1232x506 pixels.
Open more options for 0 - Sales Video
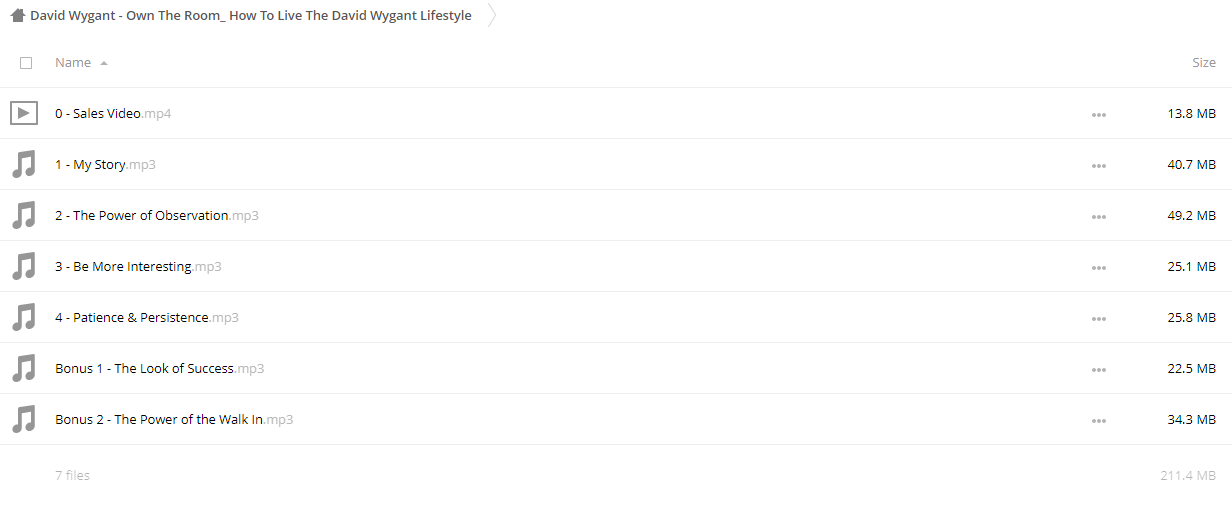click(1099, 114)
